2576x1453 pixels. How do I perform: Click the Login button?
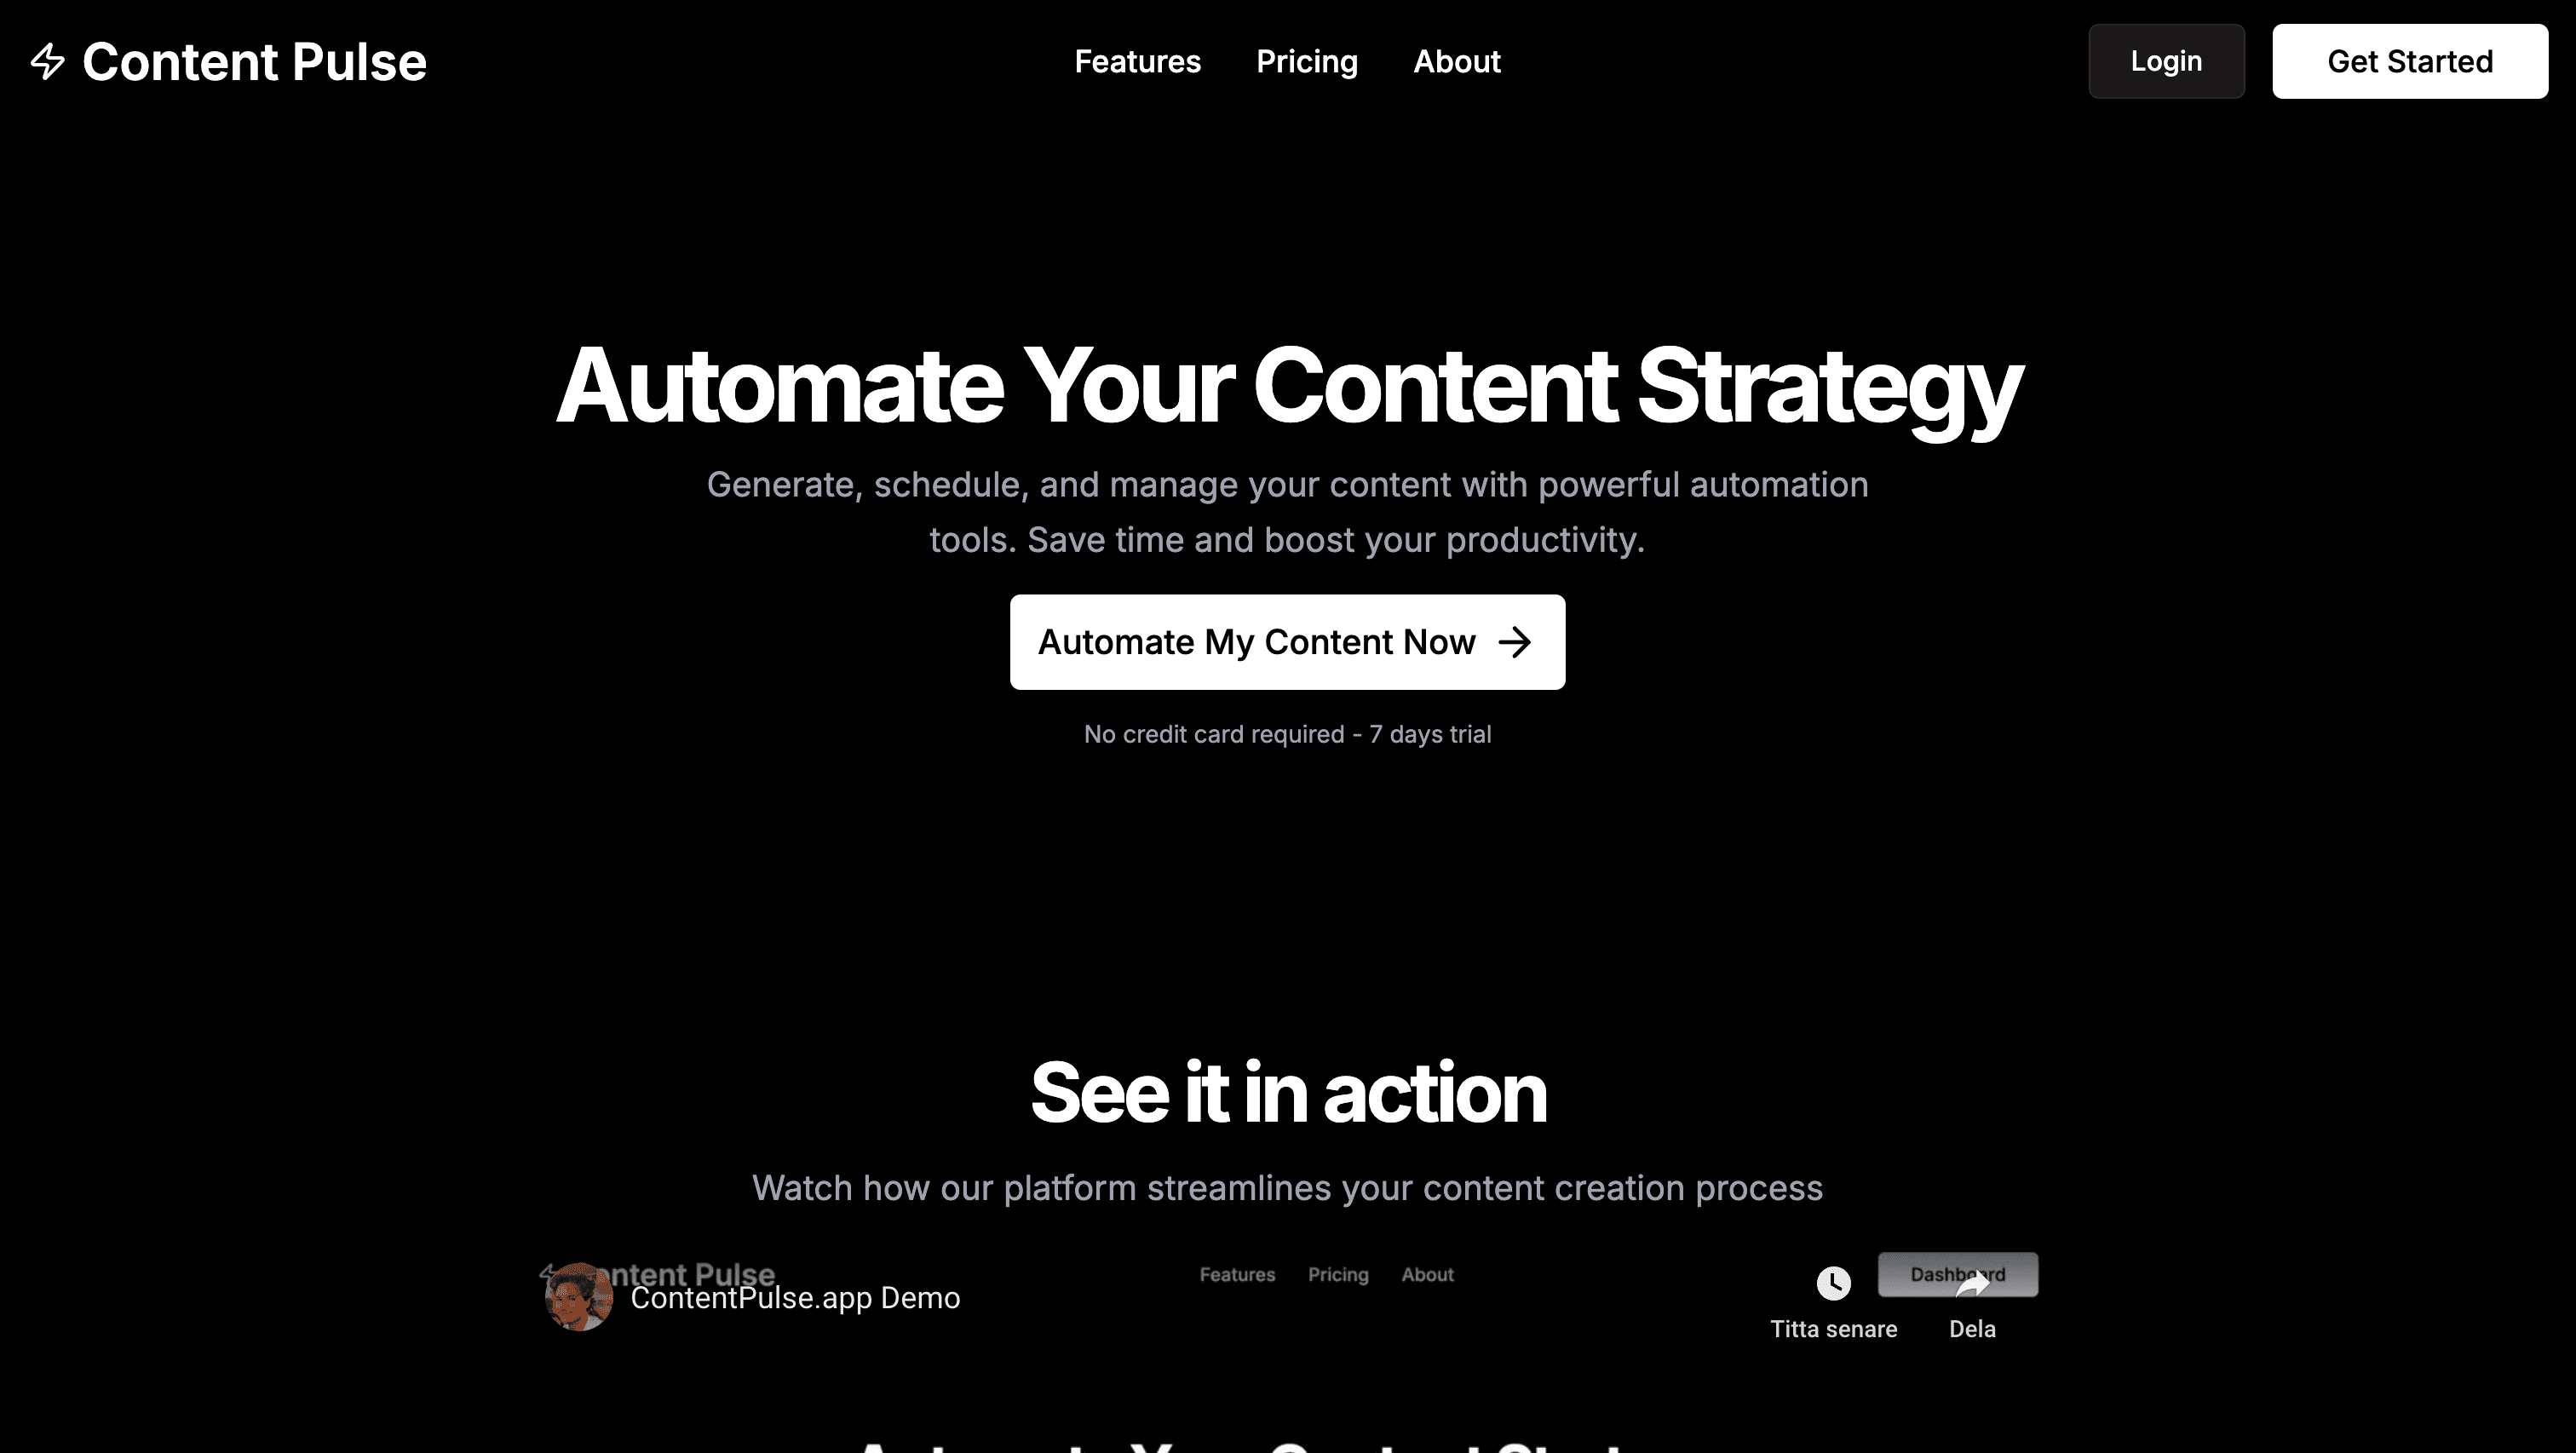(x=2165, y=60)
